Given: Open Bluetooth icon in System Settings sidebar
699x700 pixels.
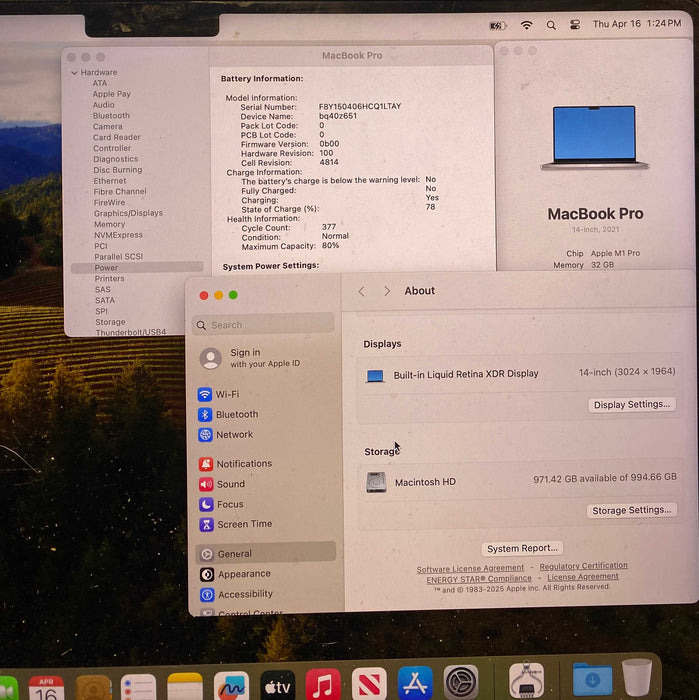Looking at the screenshot, I should click(x=205, y=414).
